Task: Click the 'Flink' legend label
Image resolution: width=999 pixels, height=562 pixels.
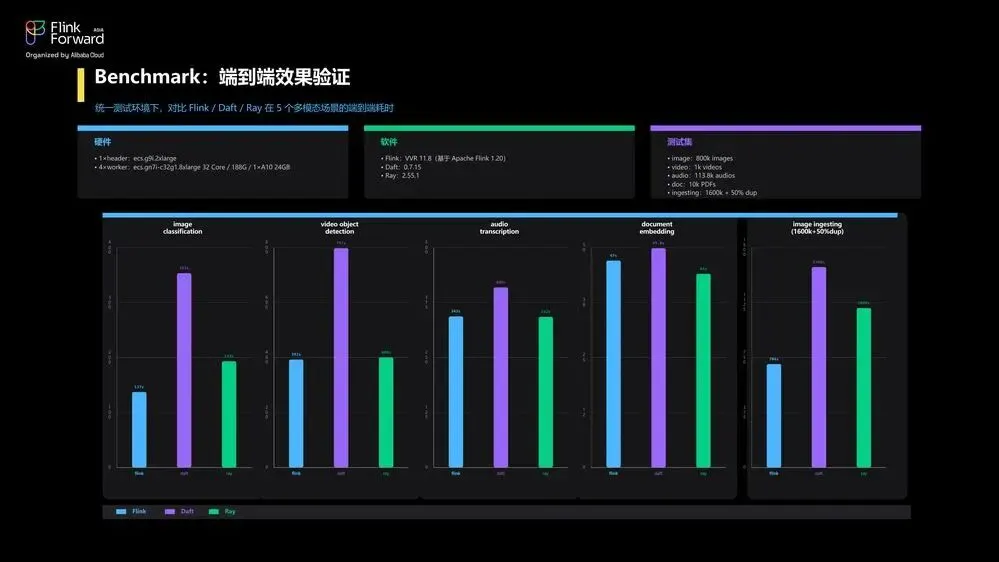Action: point(139,511)
